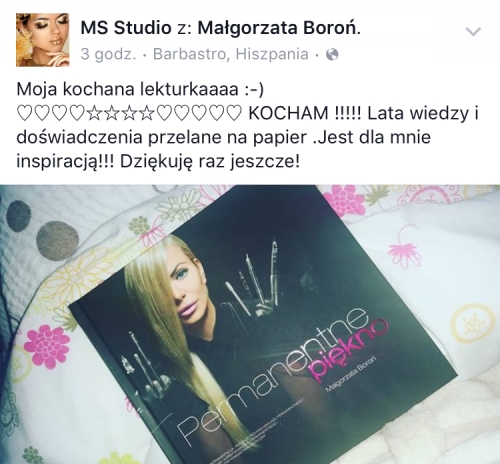Open Małgorzata Boroń's tagged profile link
500x464 pixels.
coord(279,28)
